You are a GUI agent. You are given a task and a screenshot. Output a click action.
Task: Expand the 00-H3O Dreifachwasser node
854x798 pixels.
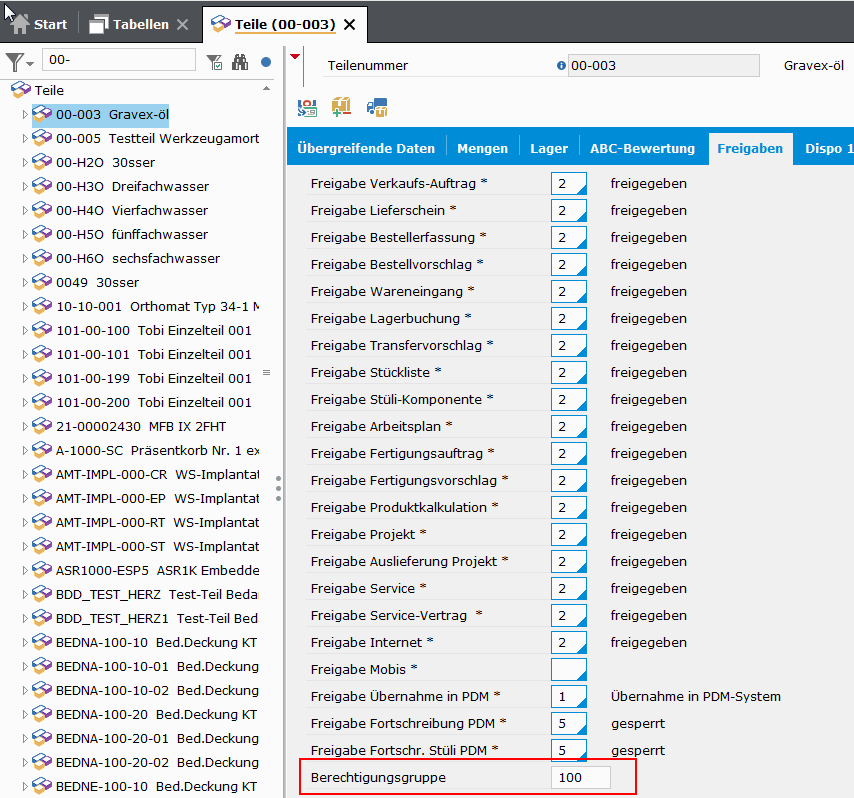coord(25,186)
